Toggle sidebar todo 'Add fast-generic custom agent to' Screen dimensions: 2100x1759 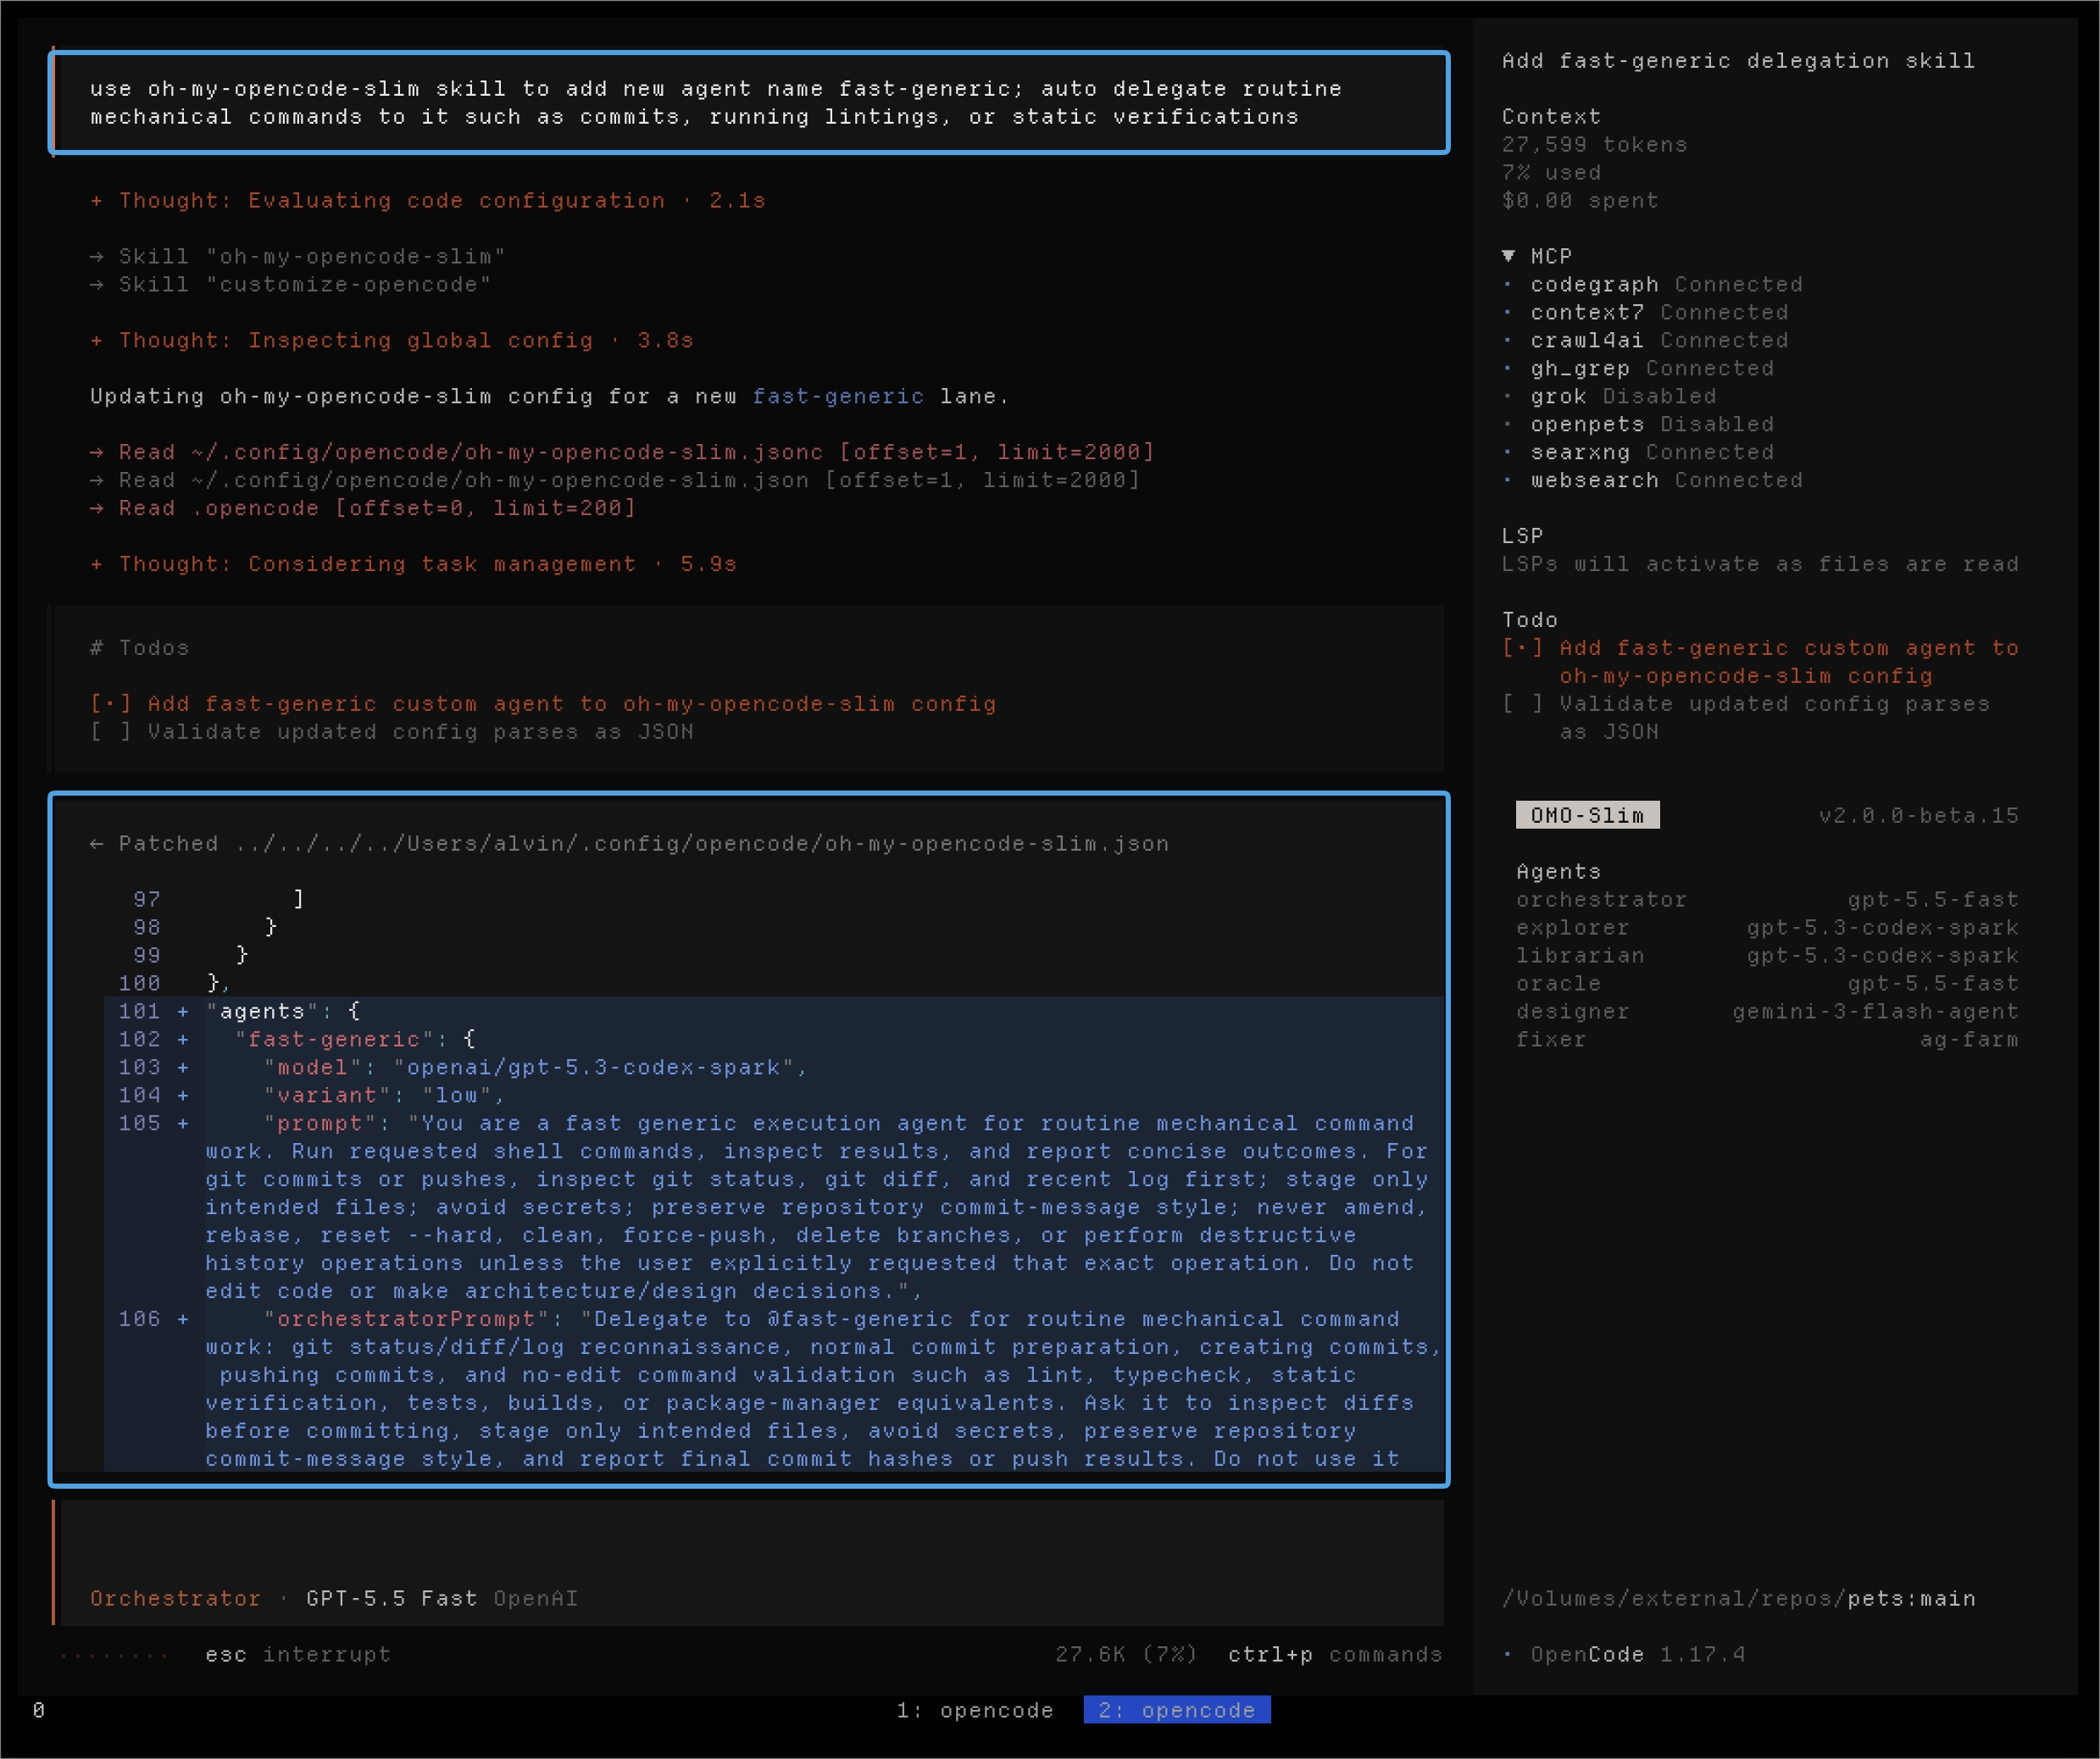1760,662
